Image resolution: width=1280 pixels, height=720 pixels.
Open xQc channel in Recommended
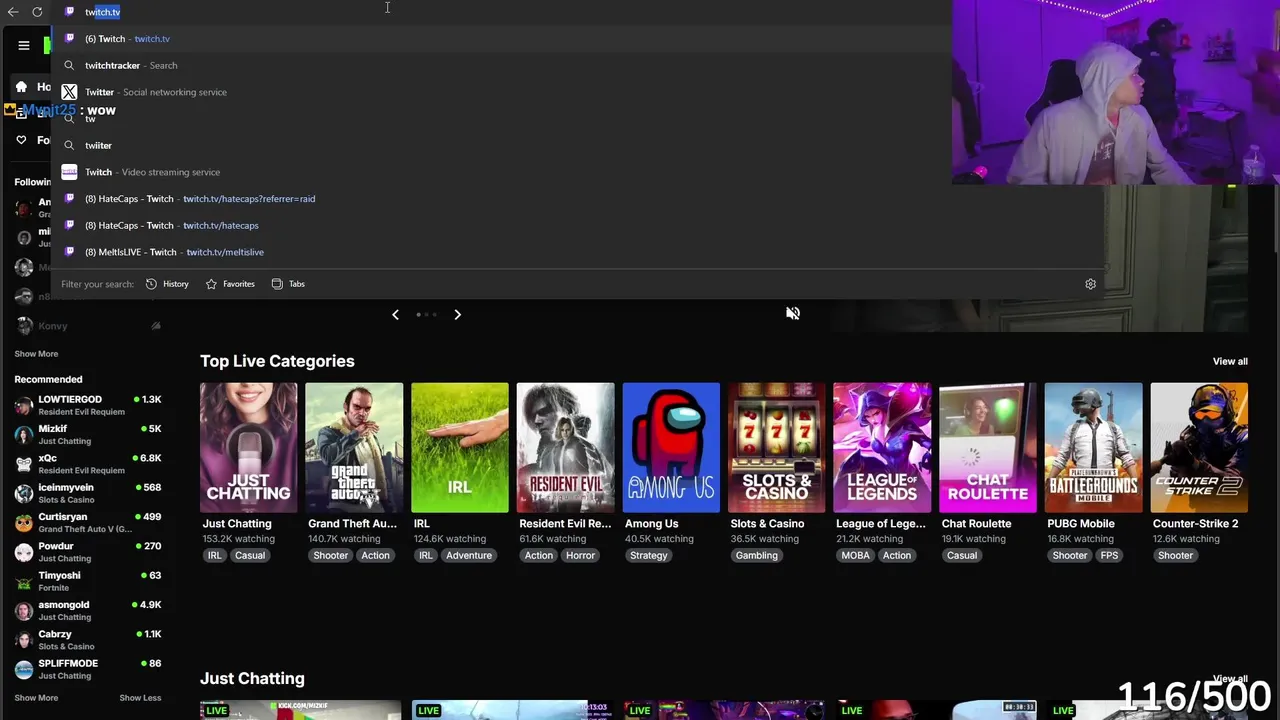(88, 464)
